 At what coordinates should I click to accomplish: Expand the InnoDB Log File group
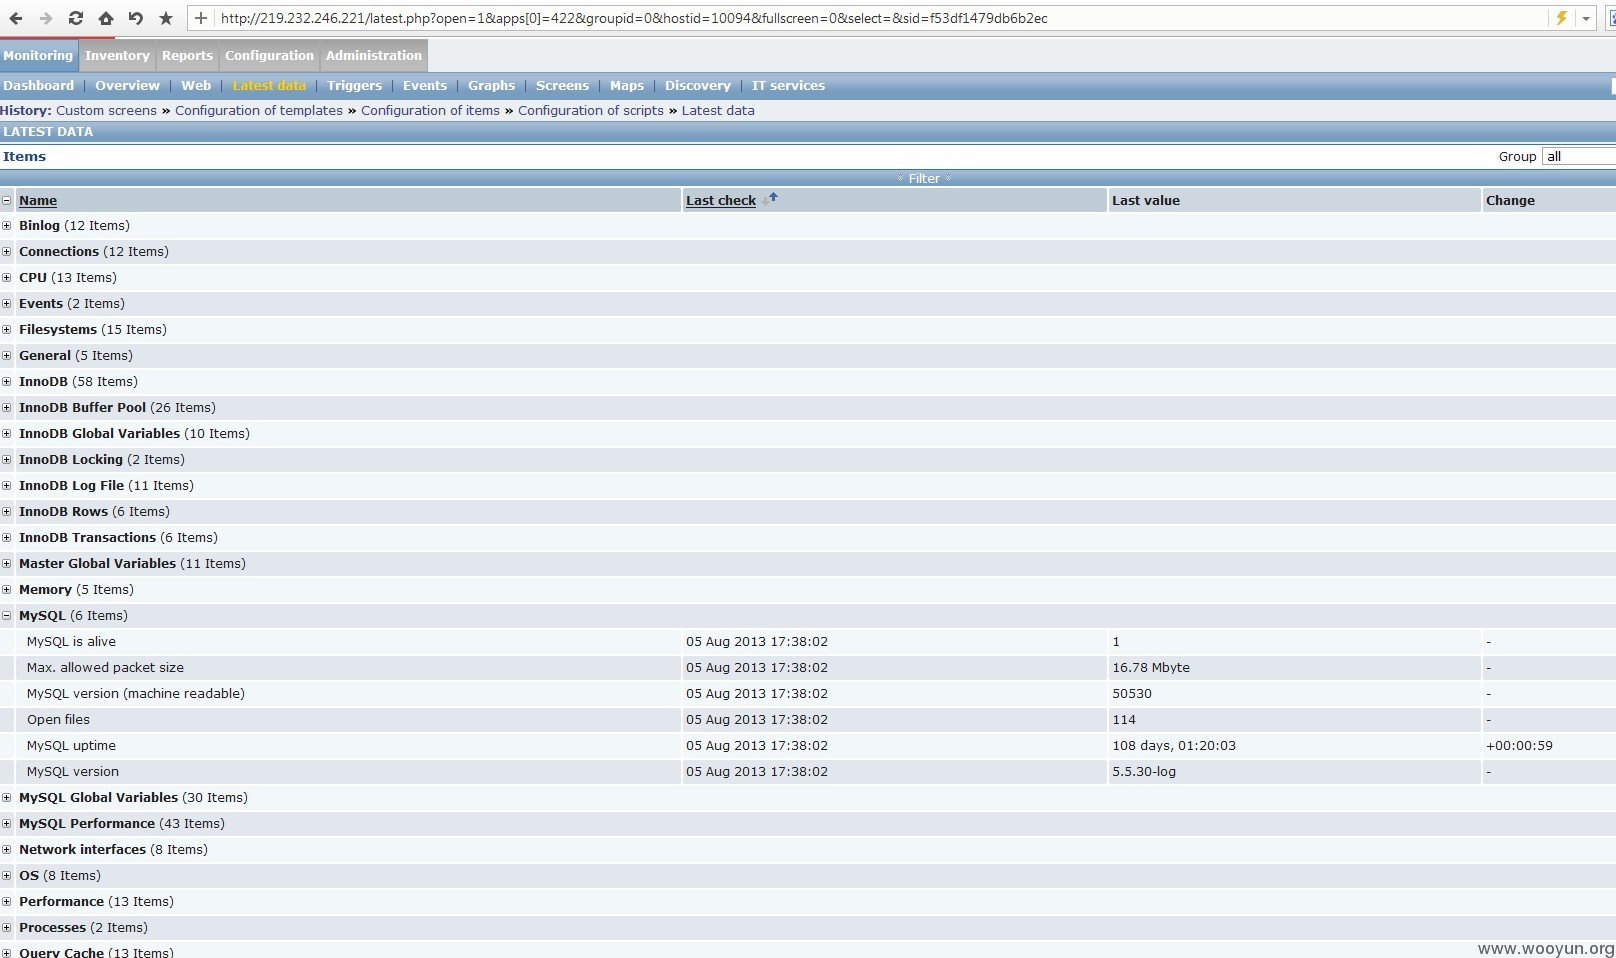click(7, 486)
